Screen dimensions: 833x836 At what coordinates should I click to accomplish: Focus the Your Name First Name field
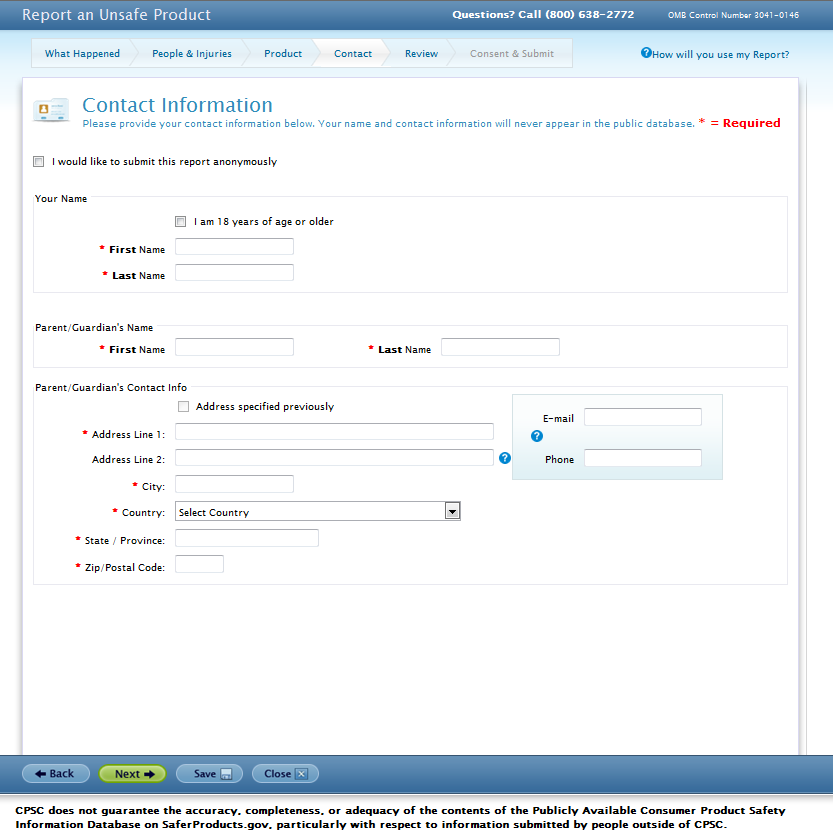click(x=234, y=246)
